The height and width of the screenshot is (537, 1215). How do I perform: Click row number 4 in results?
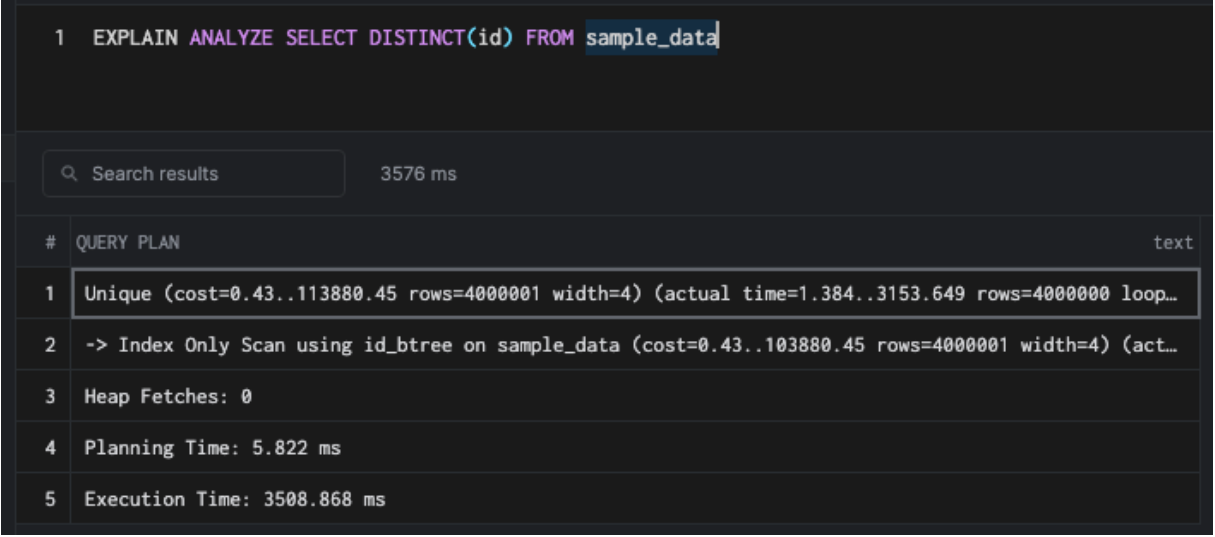[50, 448]
